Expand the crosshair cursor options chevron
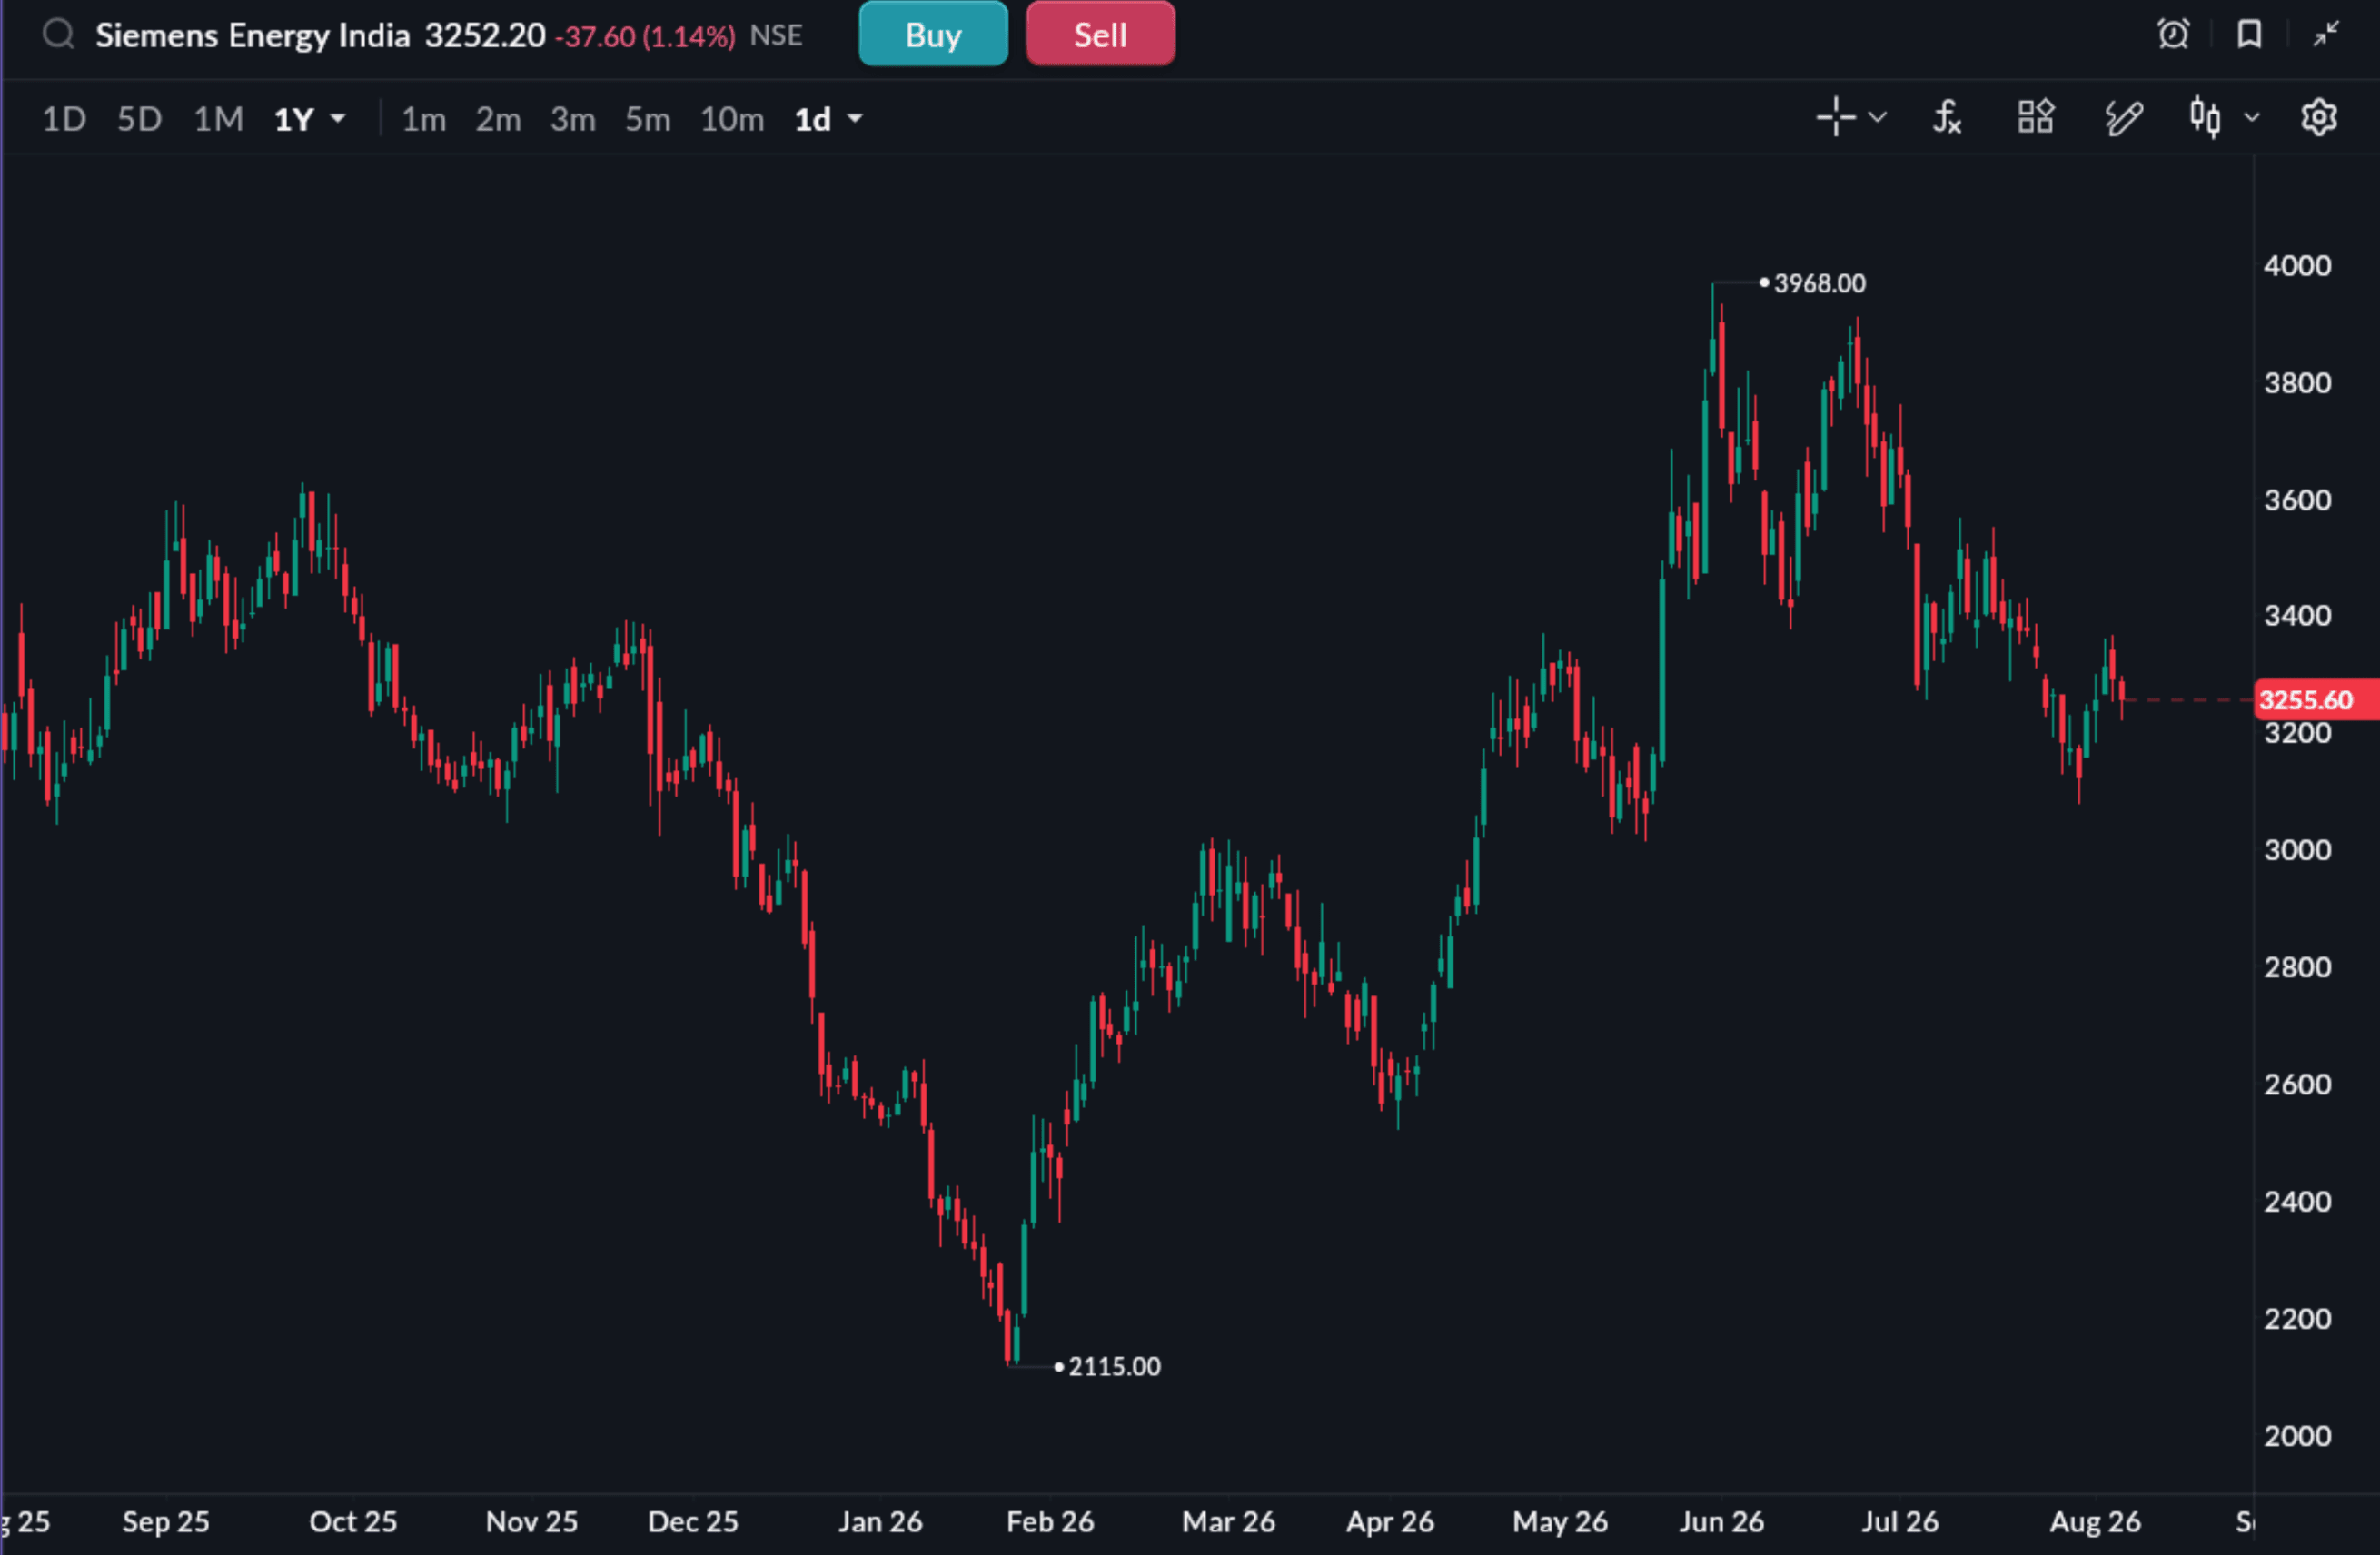2380x1555 pixels. pos(1877,118)
